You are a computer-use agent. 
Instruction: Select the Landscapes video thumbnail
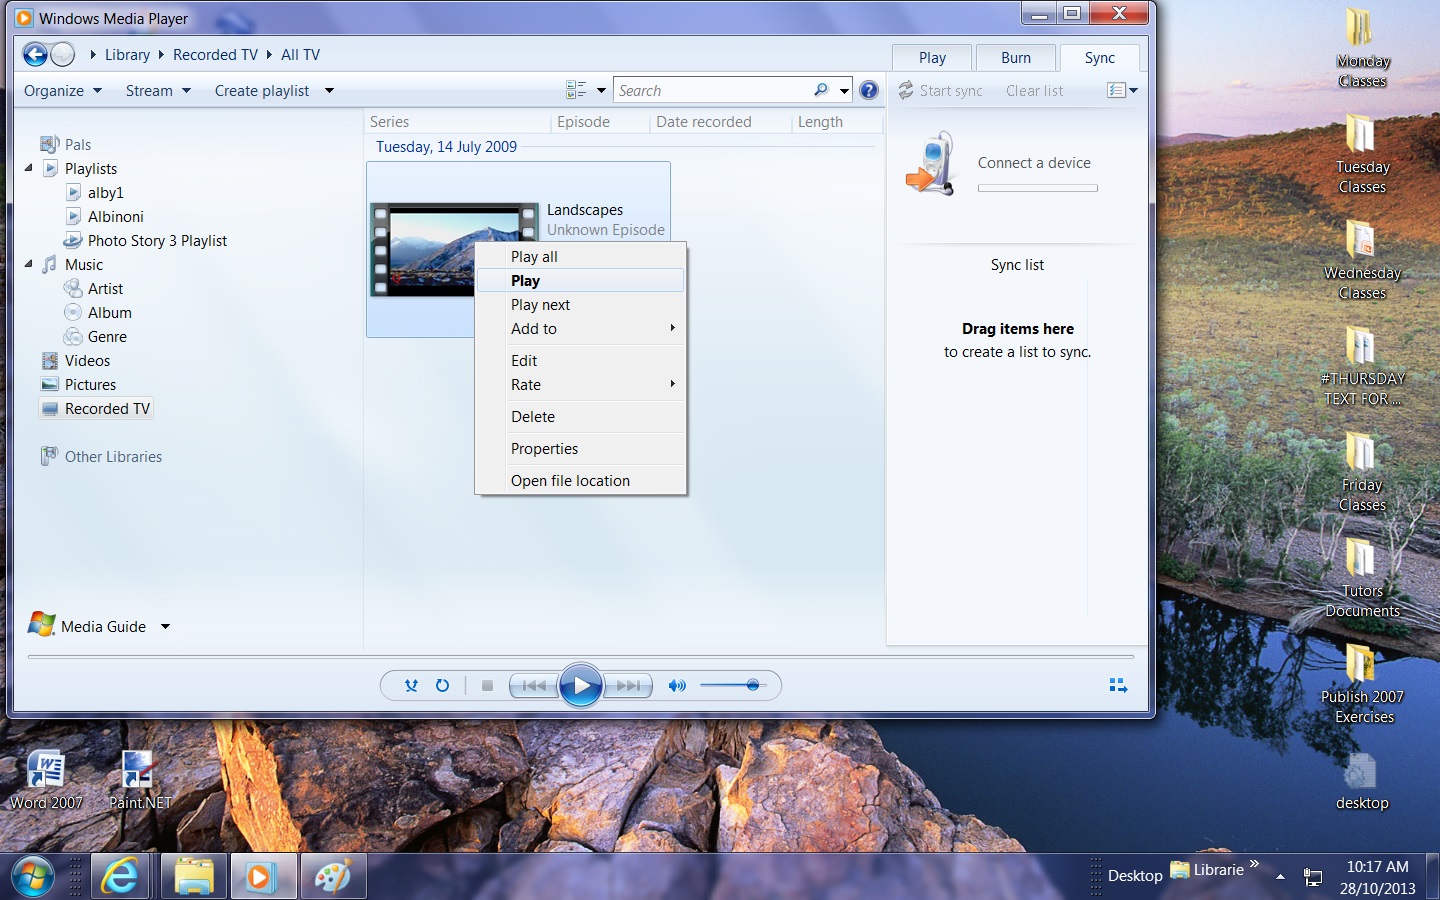pos(455,250)
